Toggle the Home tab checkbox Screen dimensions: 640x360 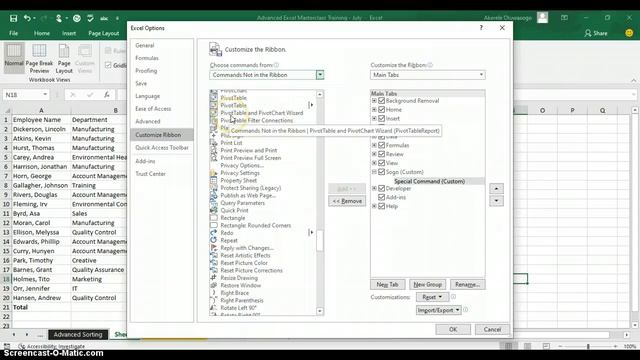(x=382, y=109)
